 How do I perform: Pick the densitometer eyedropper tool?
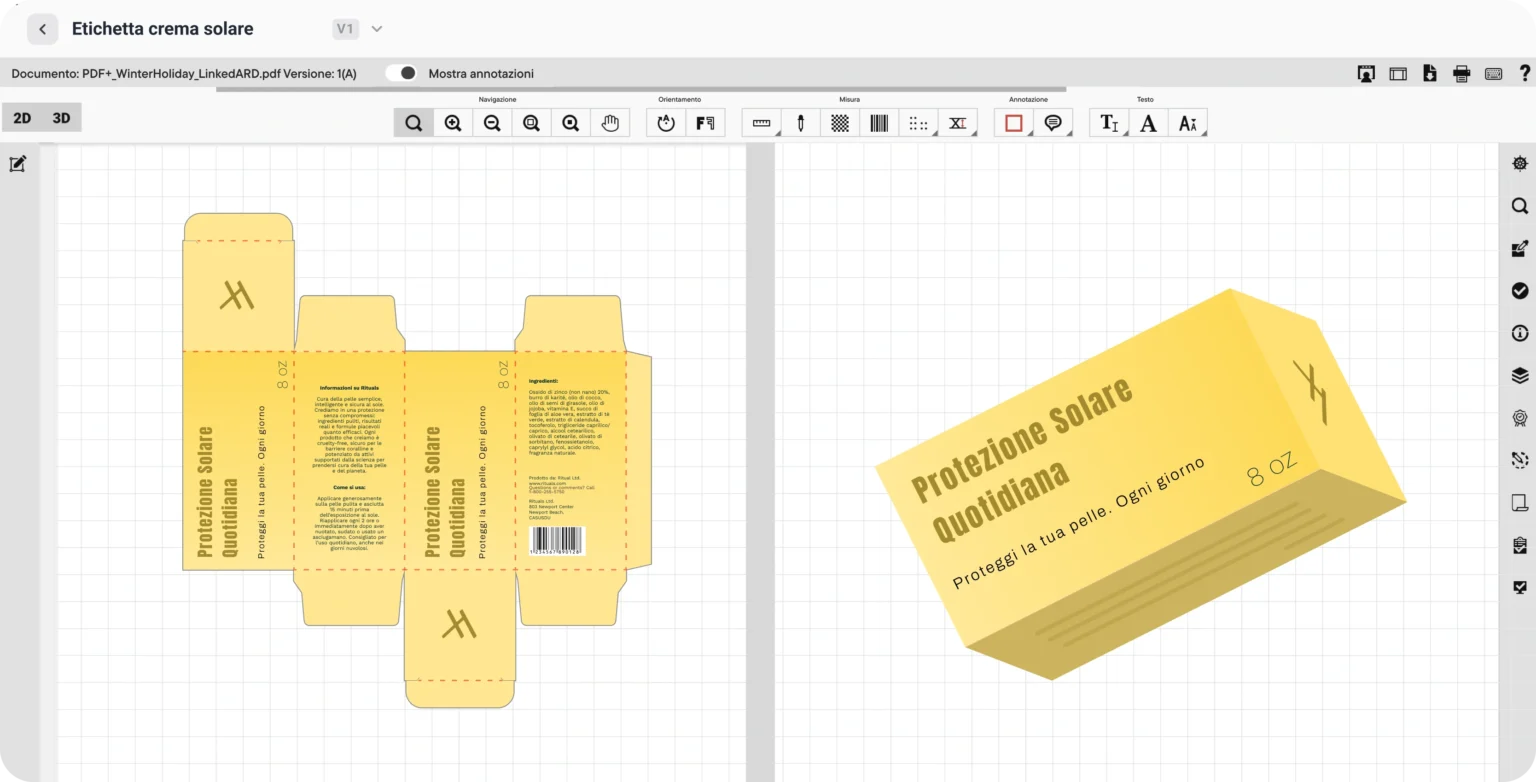[x=801, y=123]
